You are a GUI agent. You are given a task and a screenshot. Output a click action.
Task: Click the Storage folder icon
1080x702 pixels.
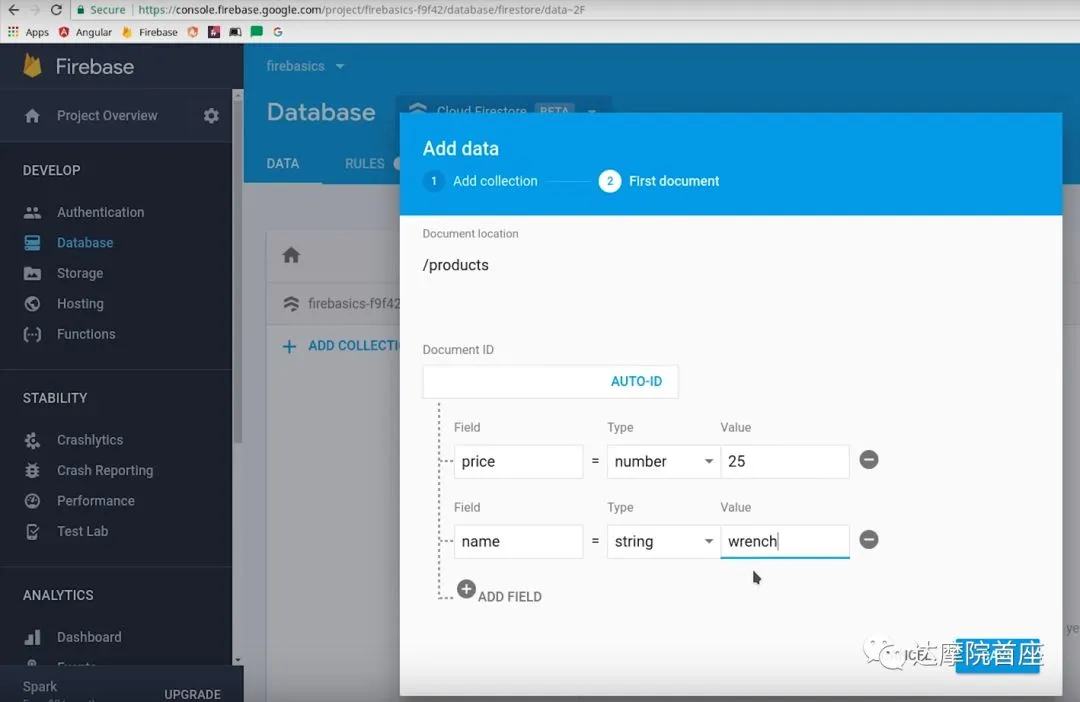[32, 273]
